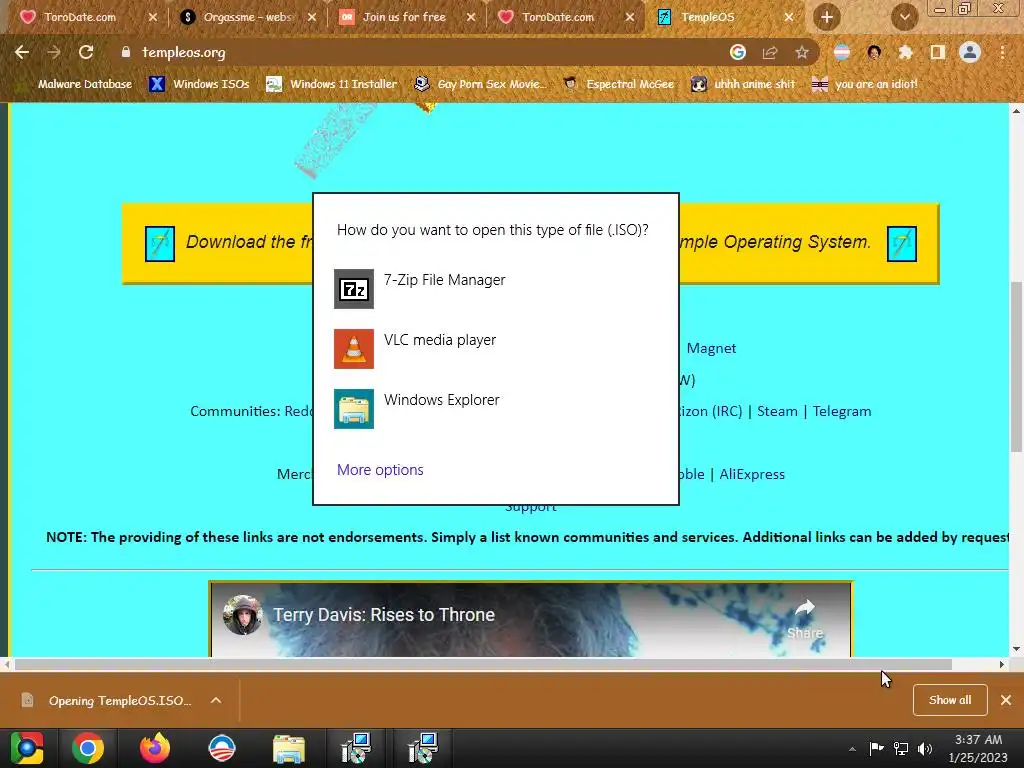Image resolution: width=1024 pixels, height=768 pixels.
Task: Click the vertical scrollbar thumb
Action: pyautogui.click(x=1016, y=366)
